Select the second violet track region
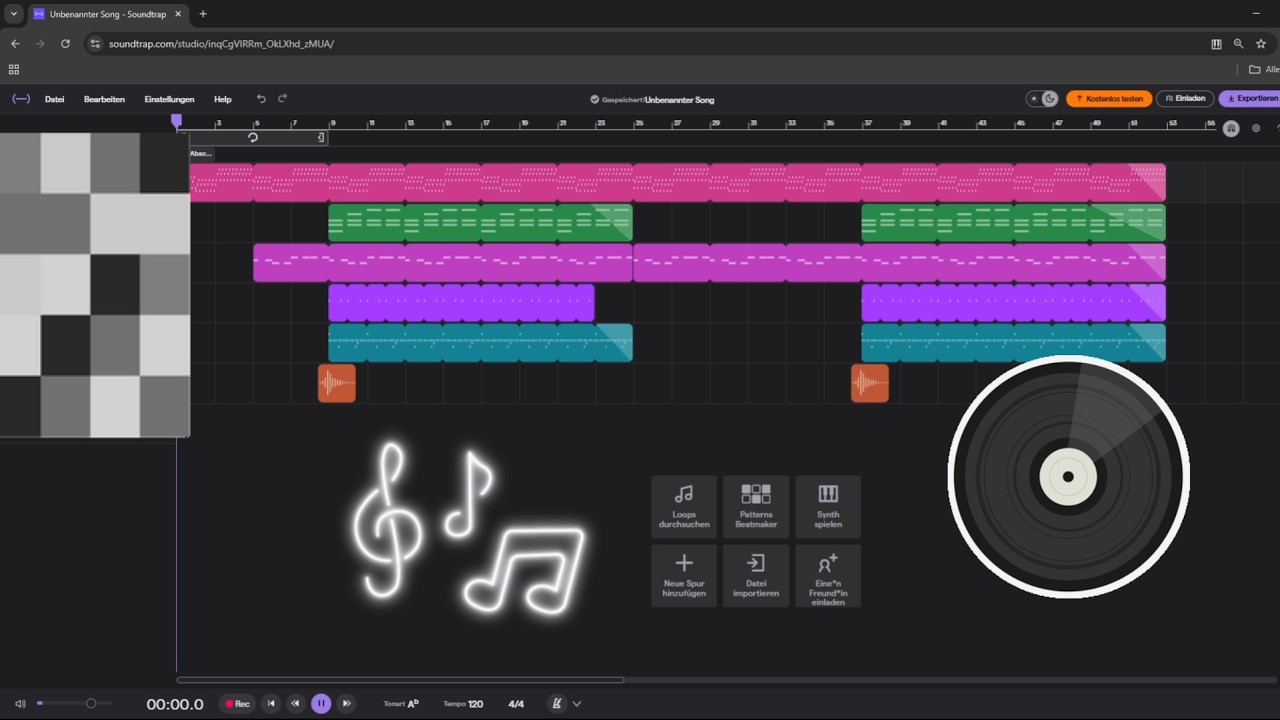The width and height of the screenshot is (1280, 720). pos(1013,303)
